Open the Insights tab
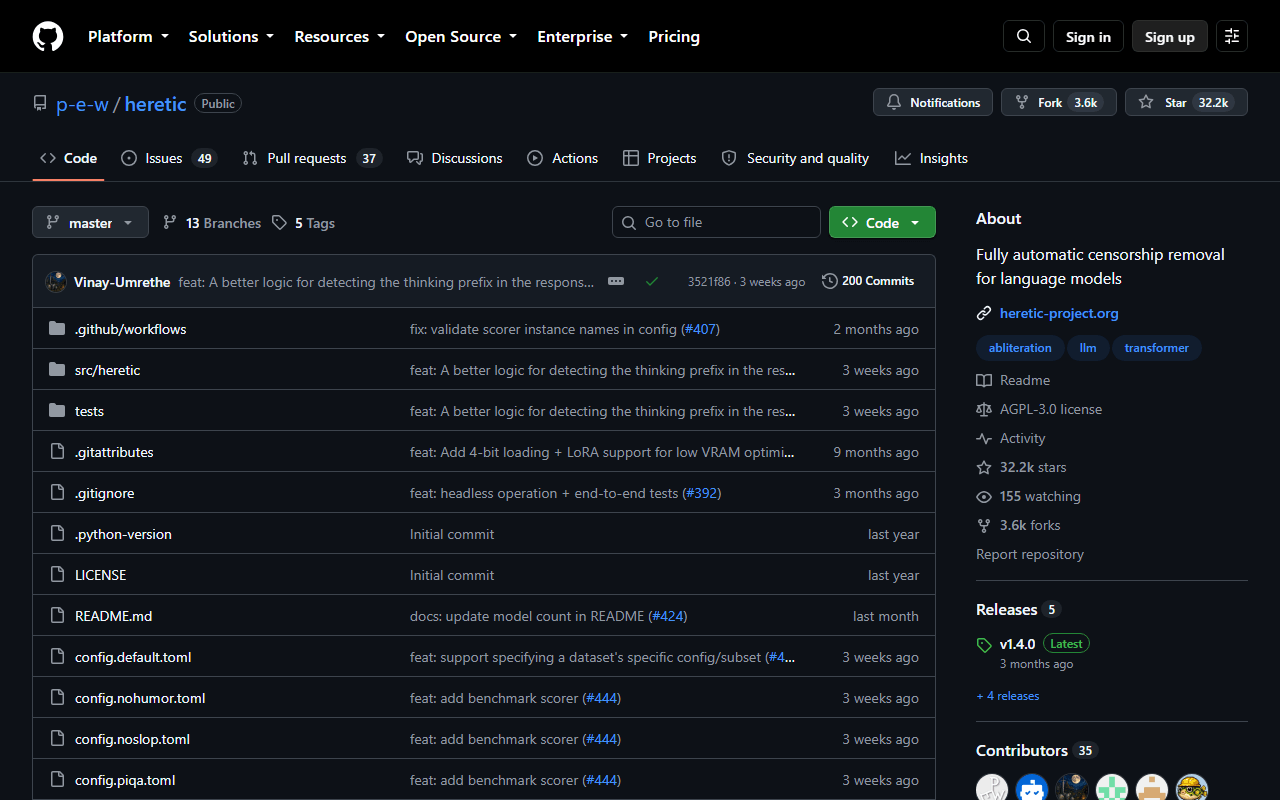 tap(931, 158)
